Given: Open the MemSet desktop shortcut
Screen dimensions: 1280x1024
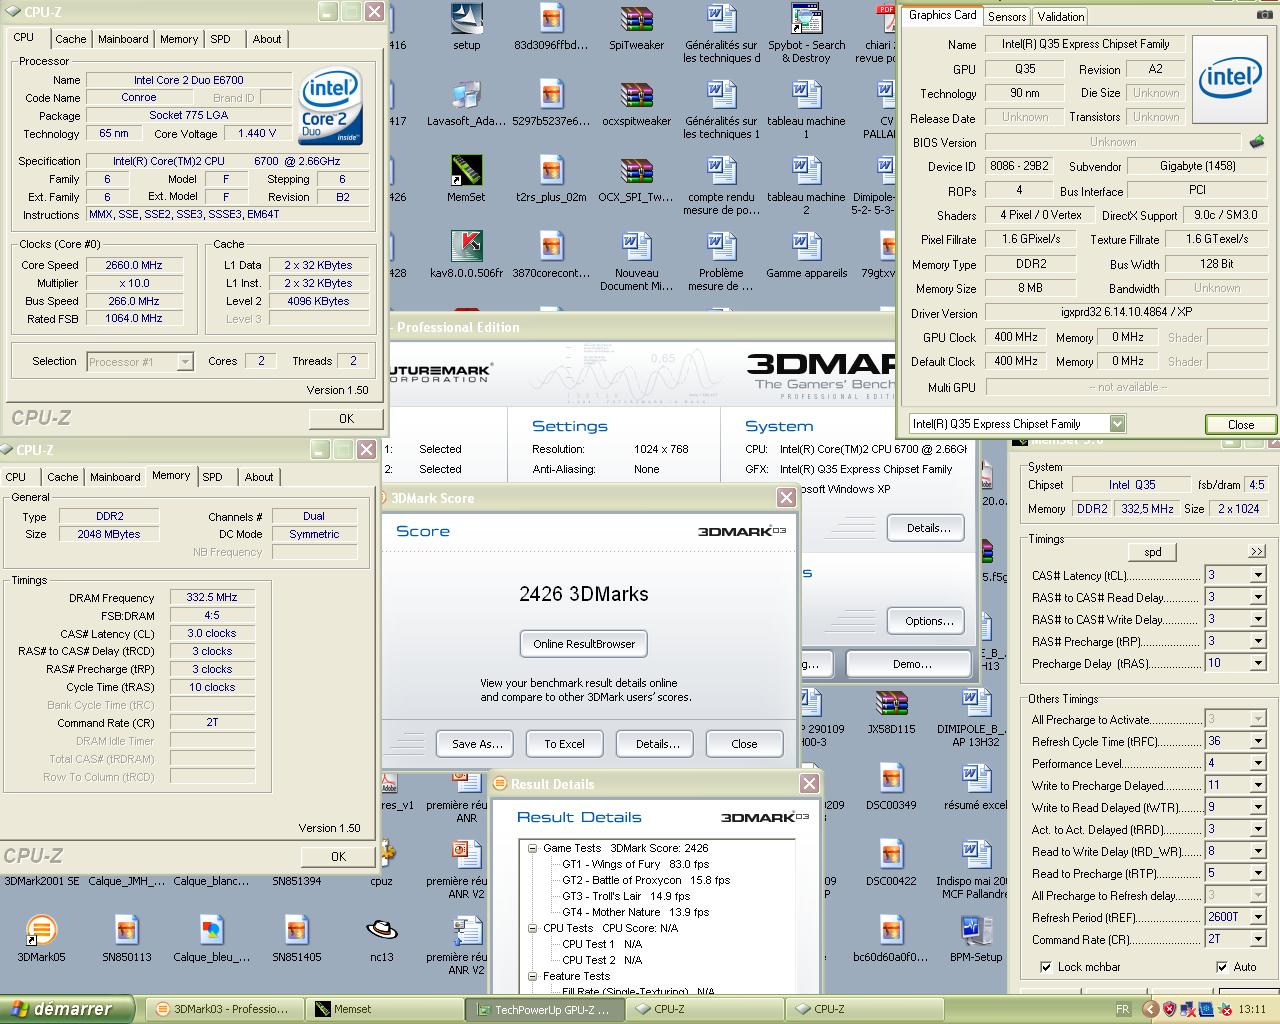Looking at the screenshot, I should tap(466, 171).
